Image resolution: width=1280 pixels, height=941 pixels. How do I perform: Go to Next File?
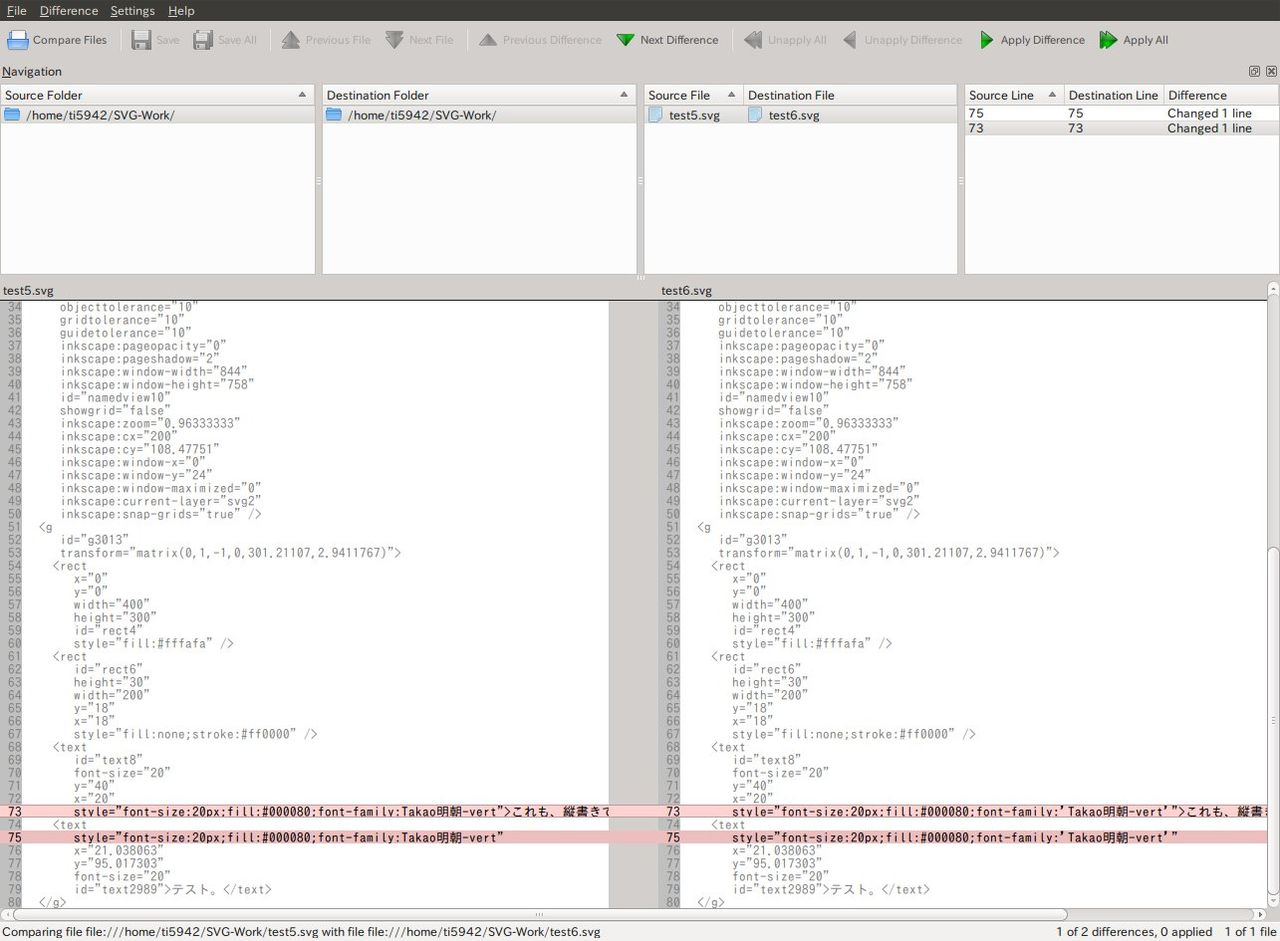click(x=419, y=40)
